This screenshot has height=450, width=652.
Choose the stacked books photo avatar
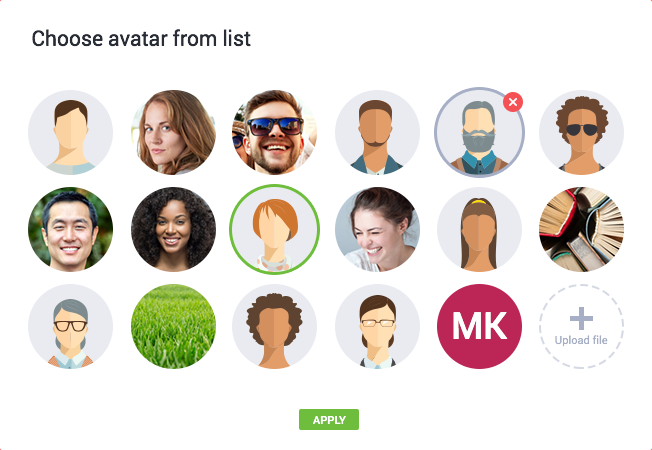coord(581,229)
